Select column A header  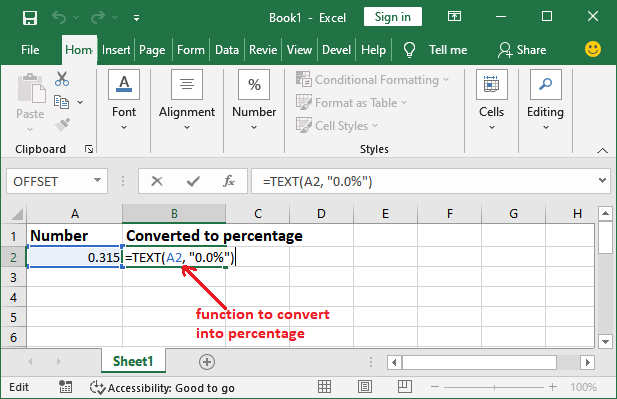click(74, 214)
